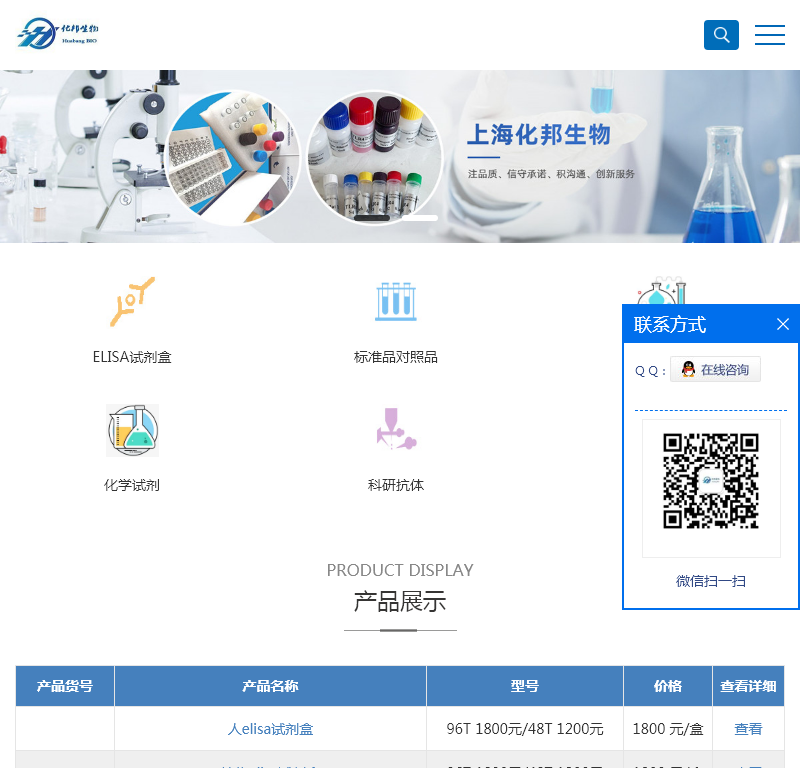The width and height of the screenshot is (800, 768).
Task: Click the 产品展示 section heading
Action: click(400, 602)
